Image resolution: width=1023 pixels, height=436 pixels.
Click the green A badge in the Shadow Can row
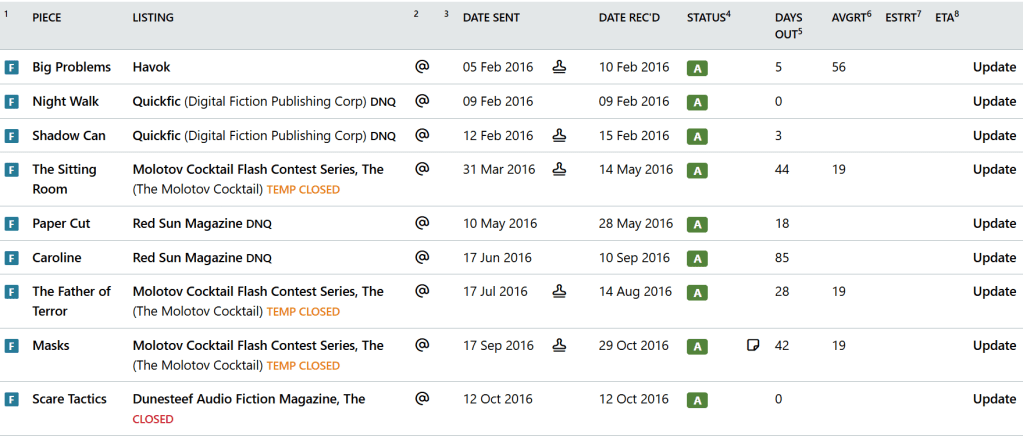(697, 136)
